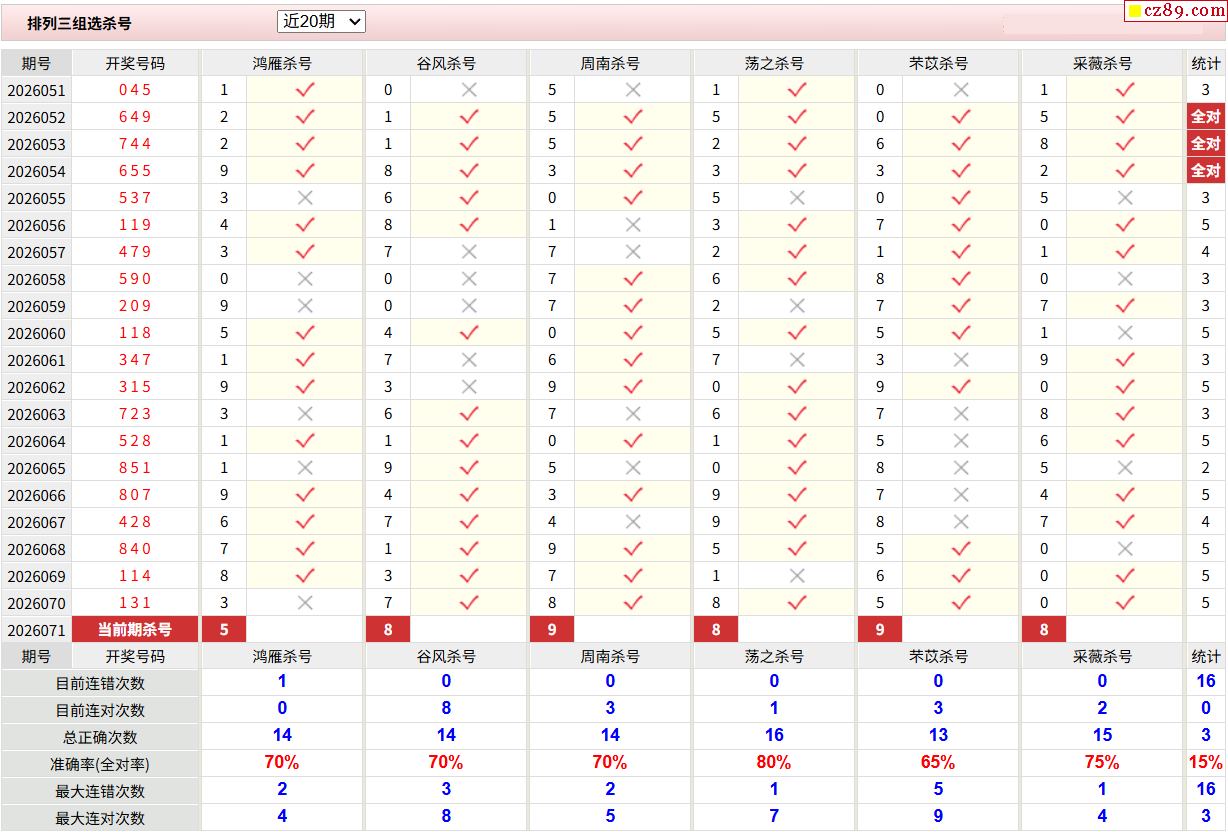Click the gray cross in 荡之杀号 for 2026061
This screenshot has width=1228, height=832.
(797, 360)
